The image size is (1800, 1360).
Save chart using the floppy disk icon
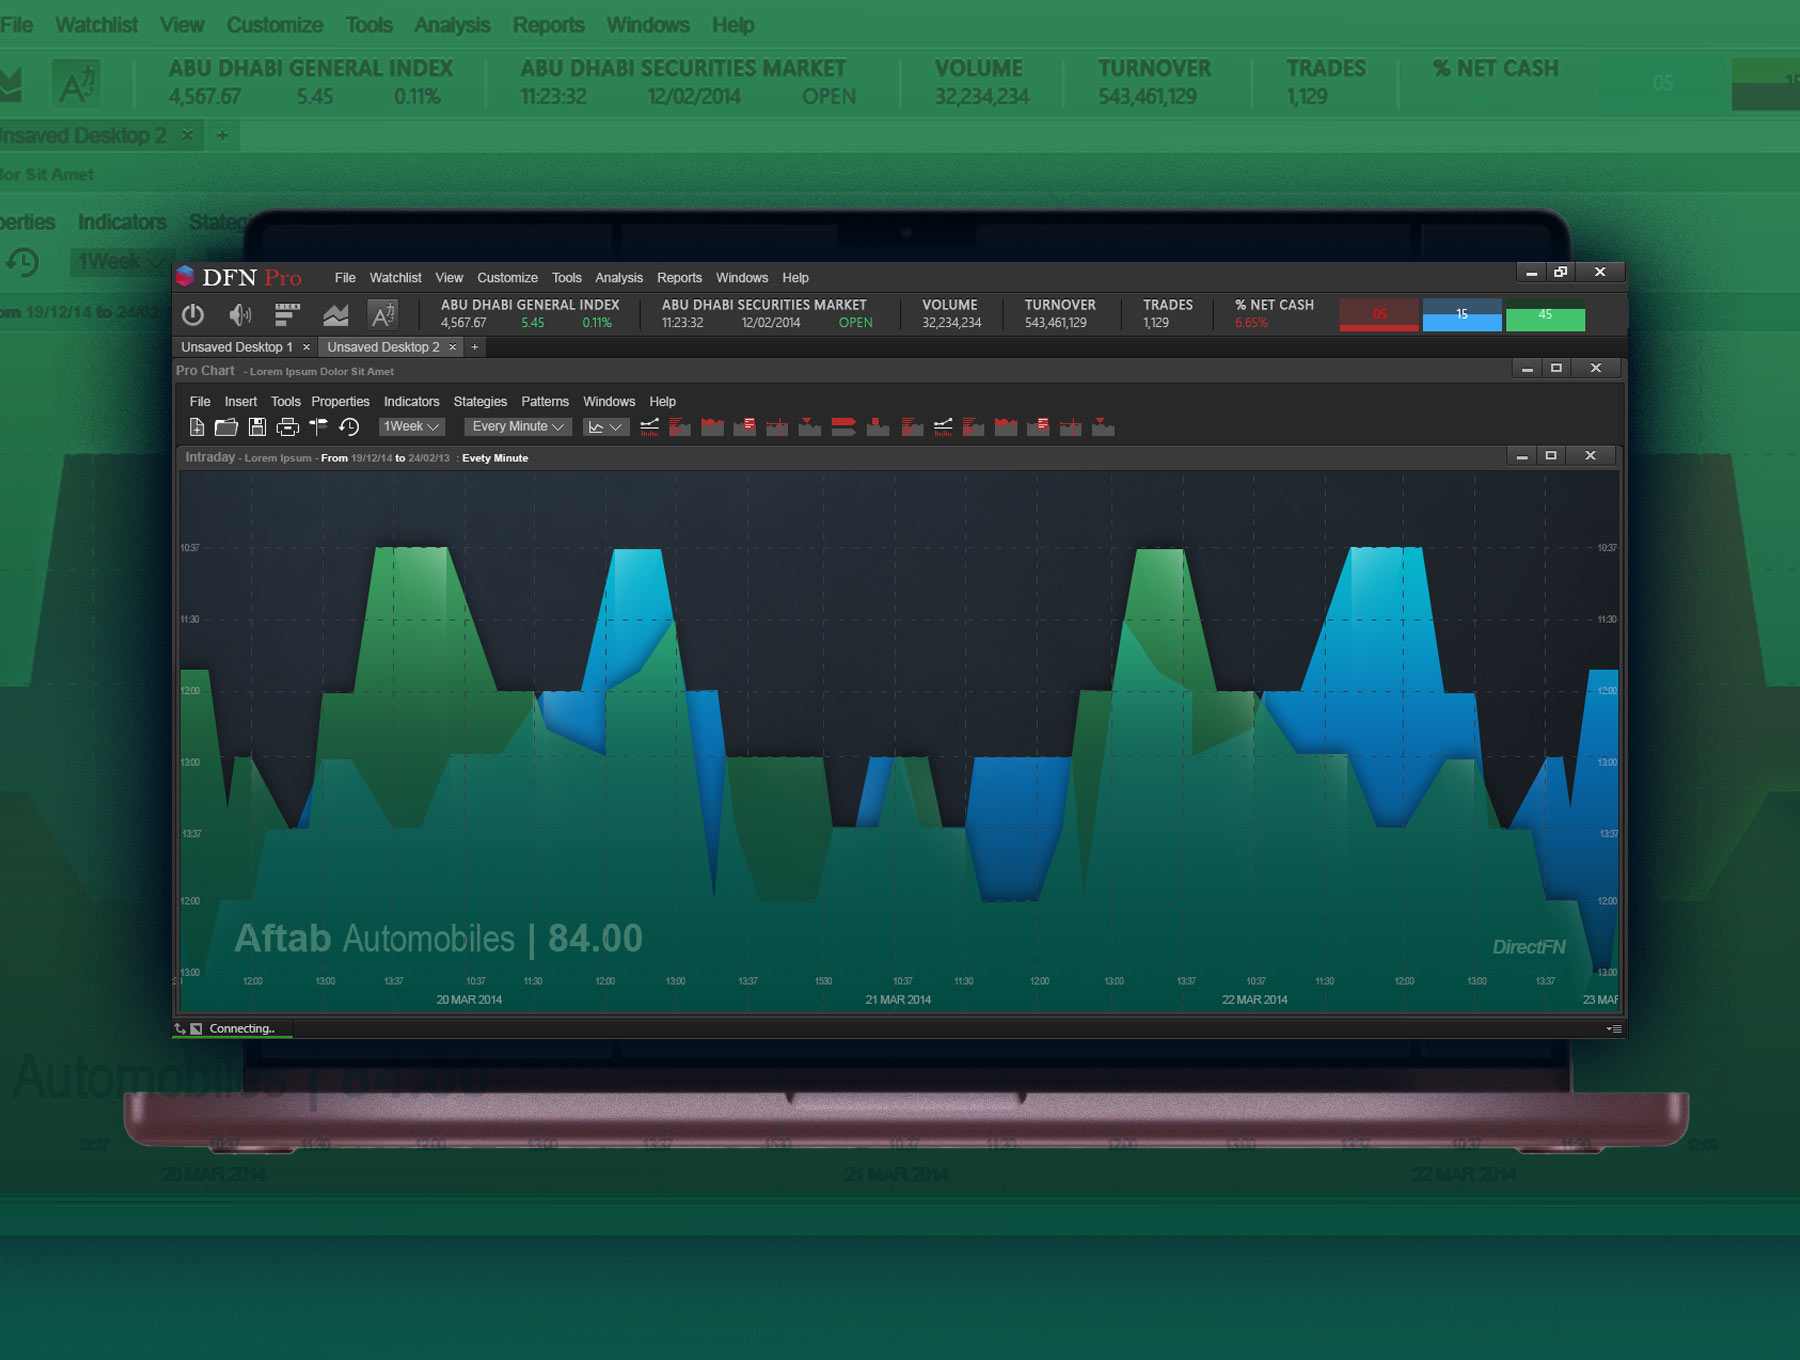(257, 427)
